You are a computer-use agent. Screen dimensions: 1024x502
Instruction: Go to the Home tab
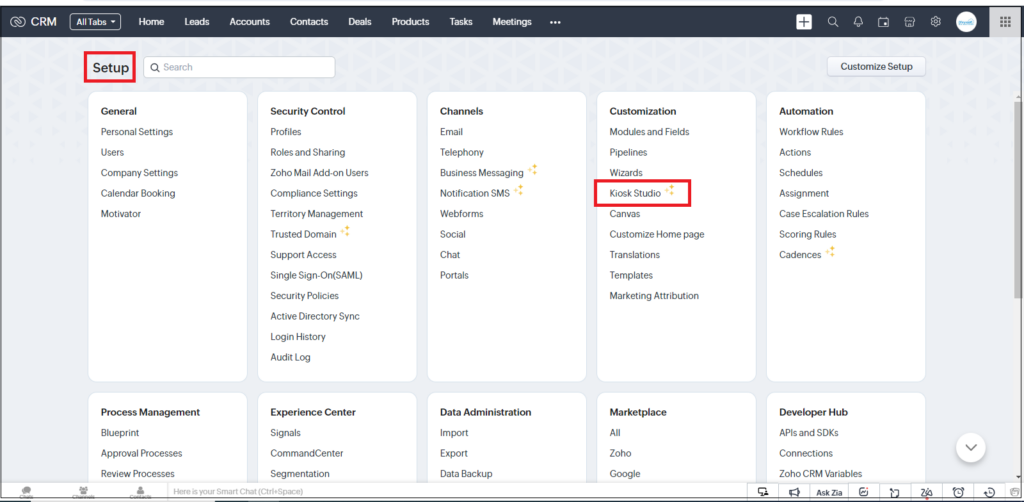tap(151, 22)
